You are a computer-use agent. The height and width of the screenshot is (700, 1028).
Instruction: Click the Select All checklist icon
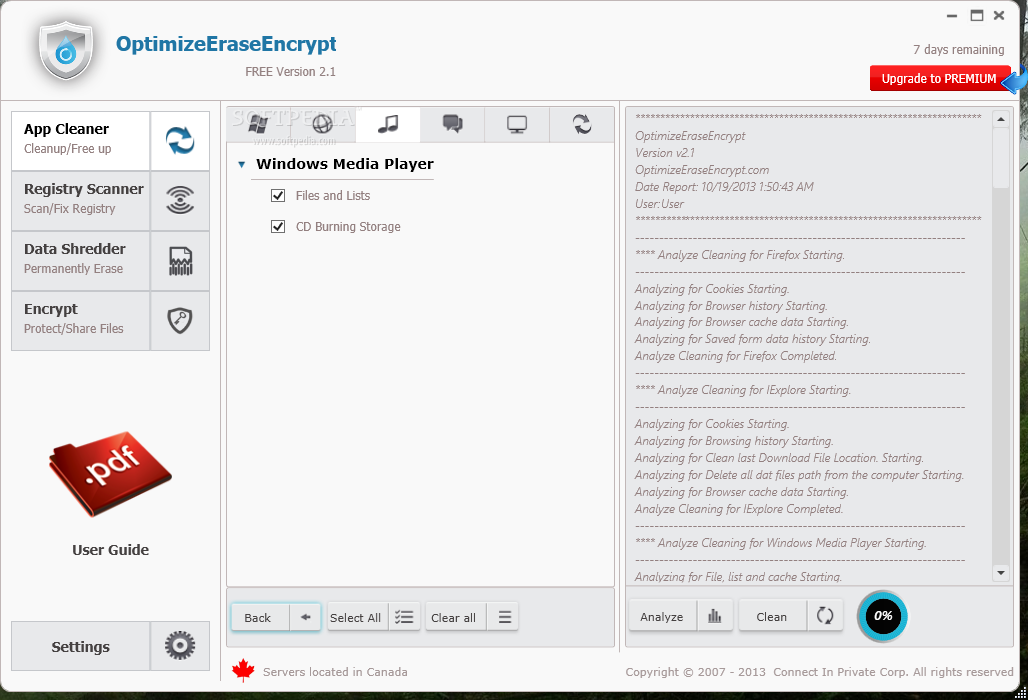405,617
